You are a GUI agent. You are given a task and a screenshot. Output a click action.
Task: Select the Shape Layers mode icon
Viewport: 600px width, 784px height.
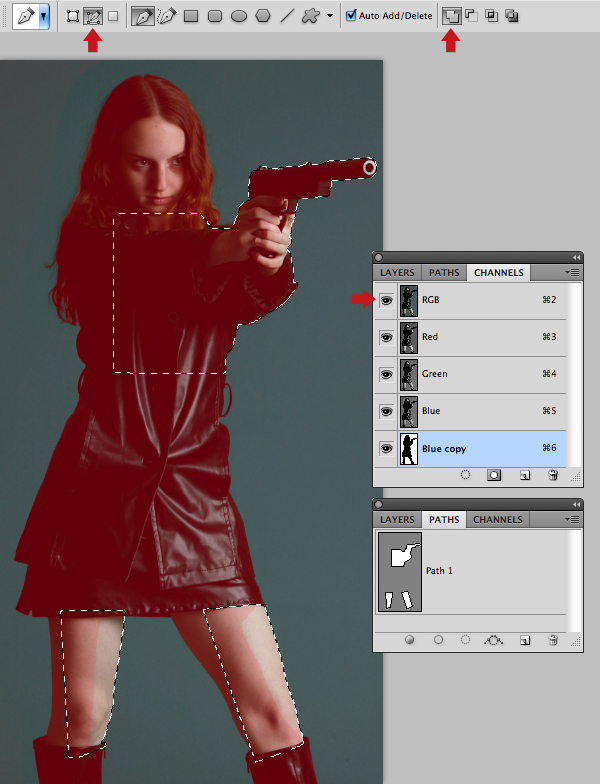click(73, 16)
